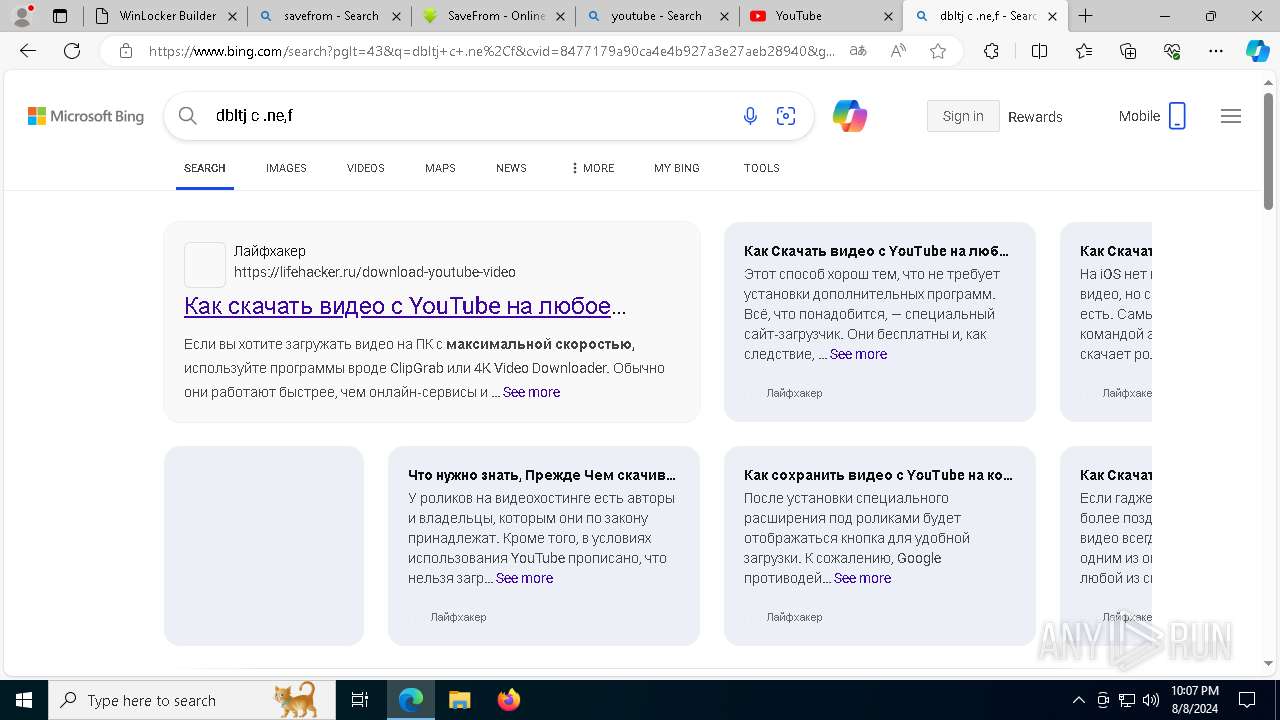The height and width of the screenshot is (720, 1280).
Task: Open Browser essentials heart icon
Action: coord(1172,51)
